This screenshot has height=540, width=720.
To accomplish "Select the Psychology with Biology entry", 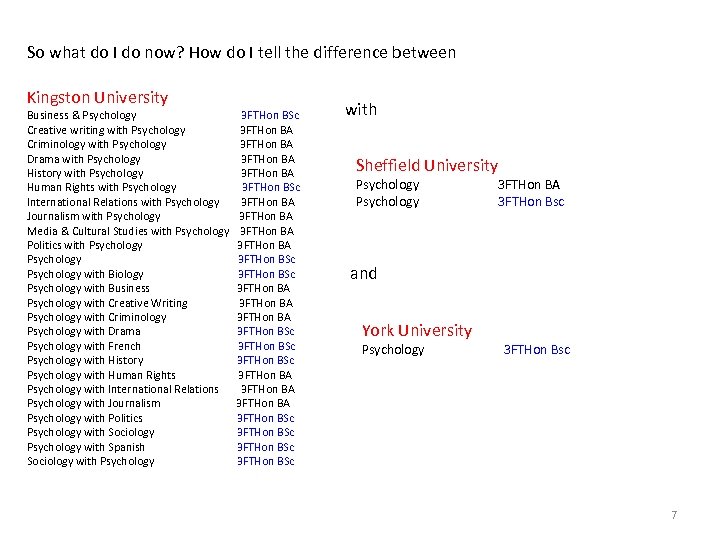I will click(85, 274).
